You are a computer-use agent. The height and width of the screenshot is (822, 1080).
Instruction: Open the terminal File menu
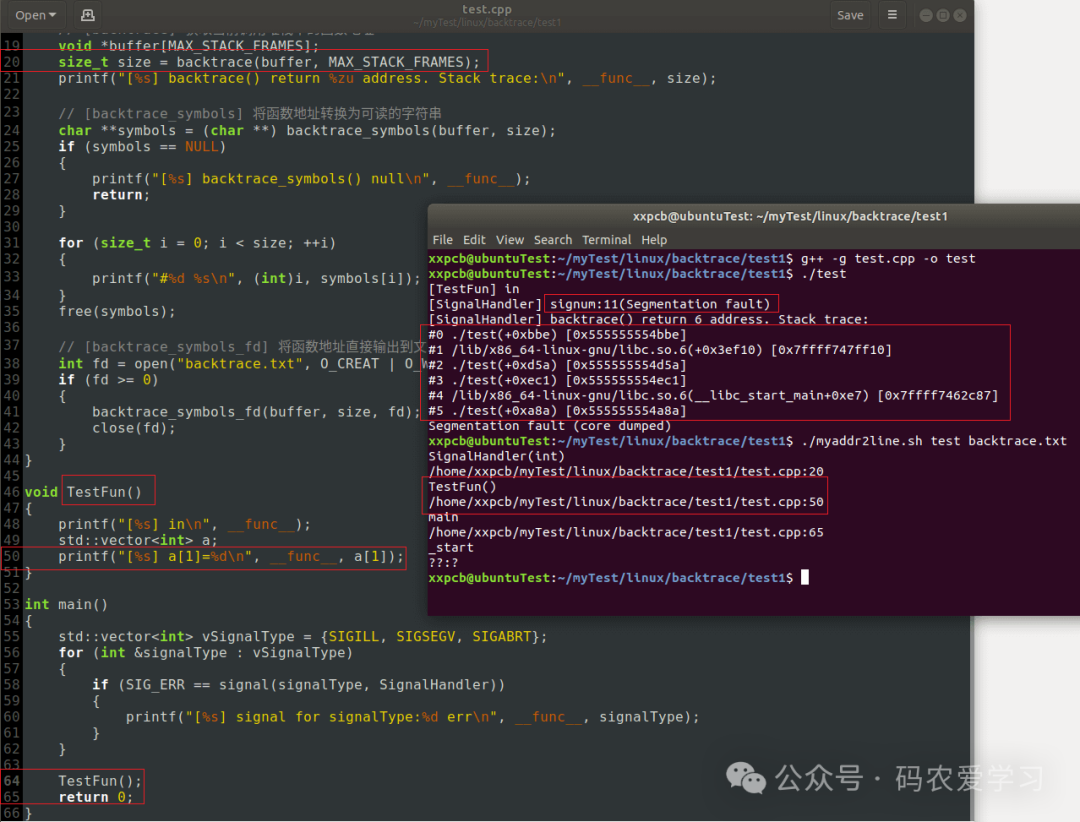point(442,240)
